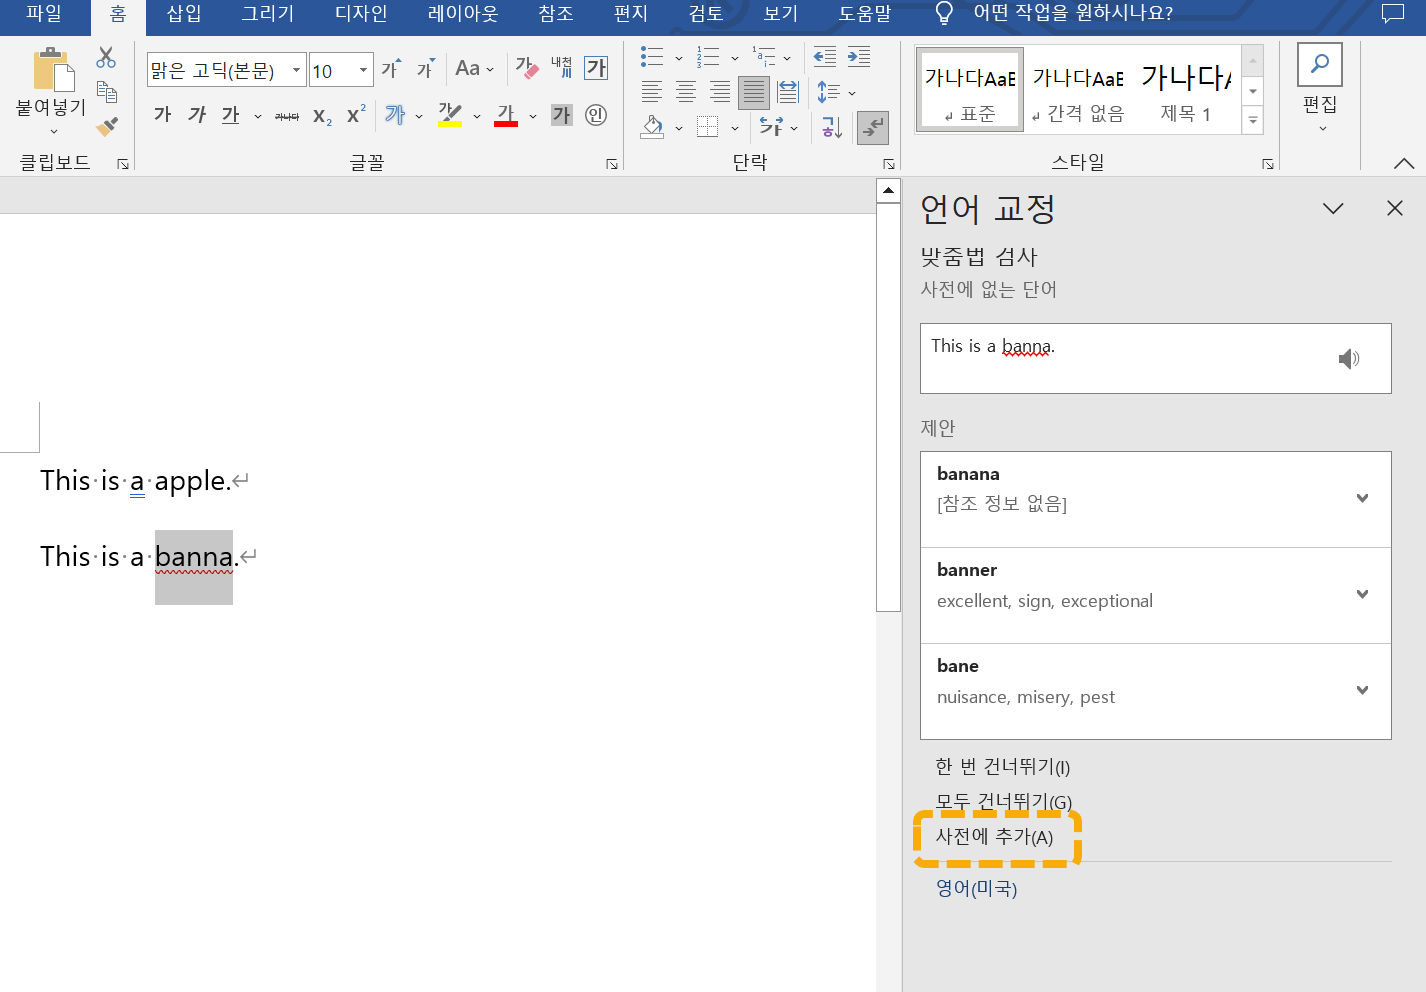The height and width of the screenshot is (992, 1426).
Task: Click 사전에 추가(A) to add word
Action: tap(994, 838)
